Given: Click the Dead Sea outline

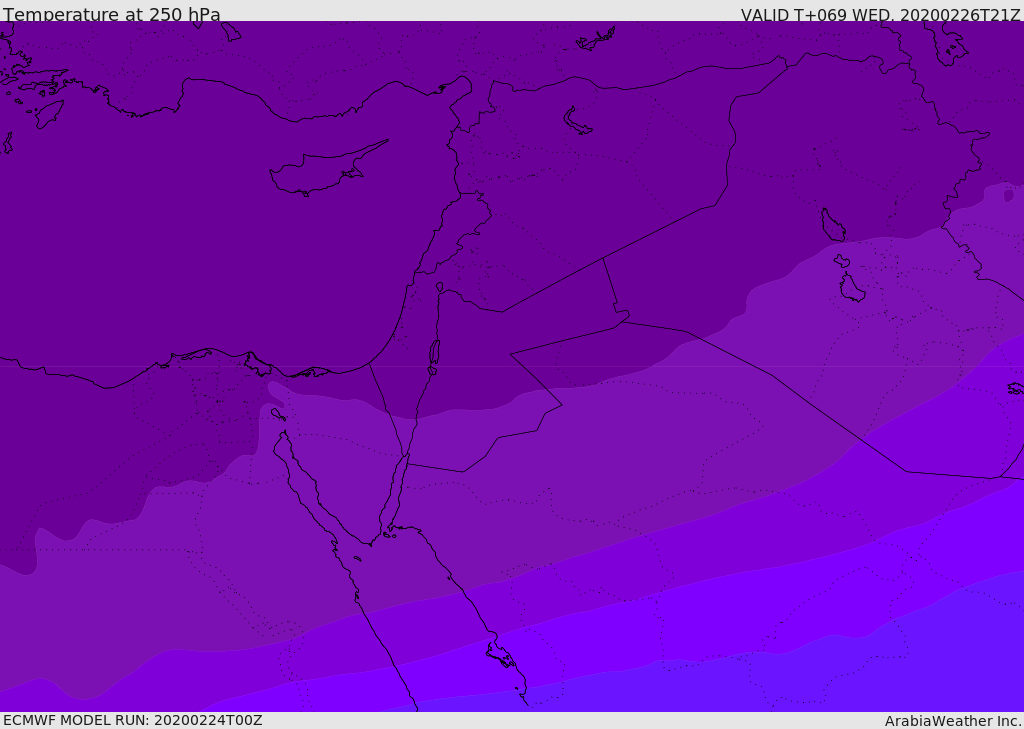Looking at the screenshot, I should pos(434,354).
